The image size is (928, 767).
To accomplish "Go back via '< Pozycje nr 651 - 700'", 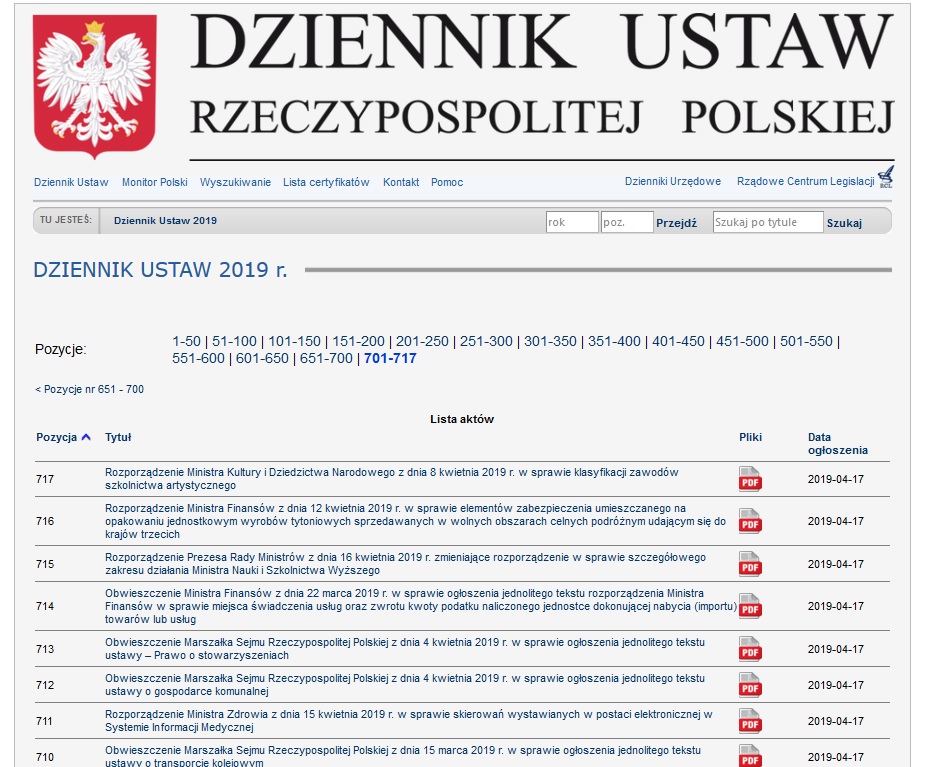I will [x=89, y=389].
